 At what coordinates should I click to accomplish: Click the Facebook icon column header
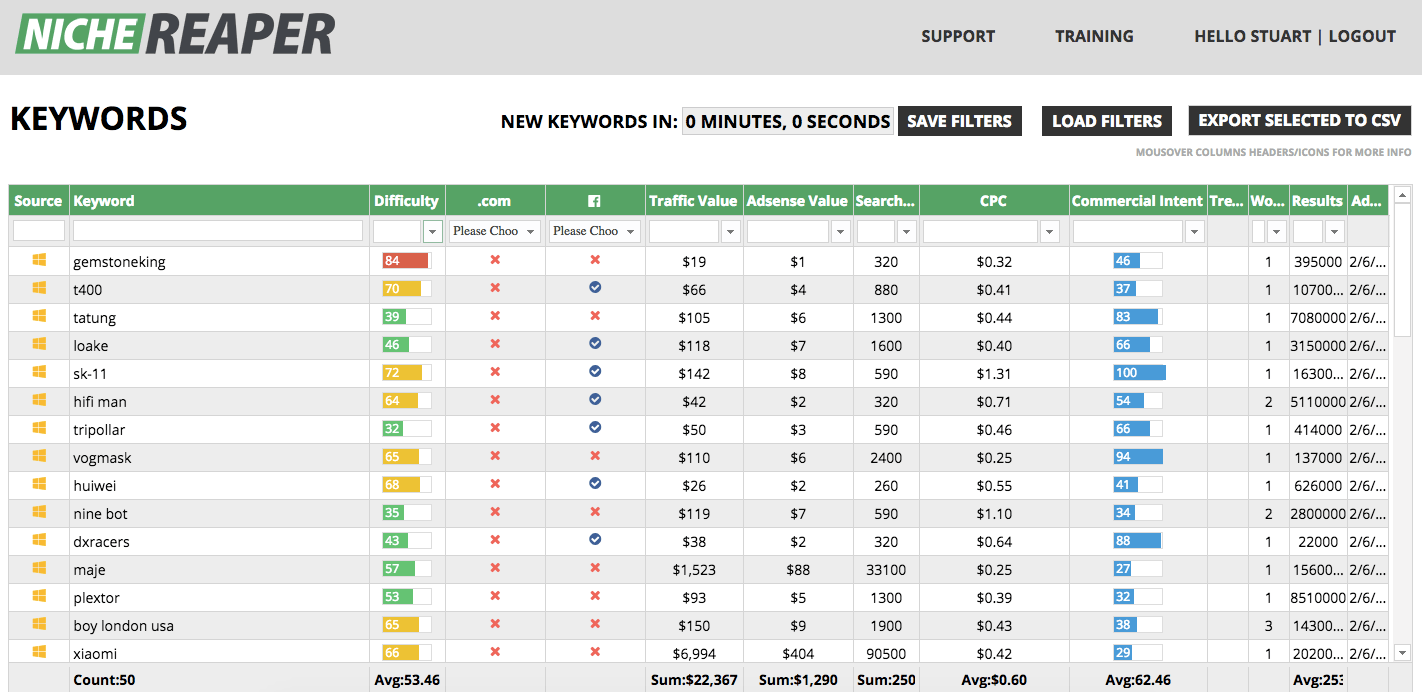tap(595, 201)
